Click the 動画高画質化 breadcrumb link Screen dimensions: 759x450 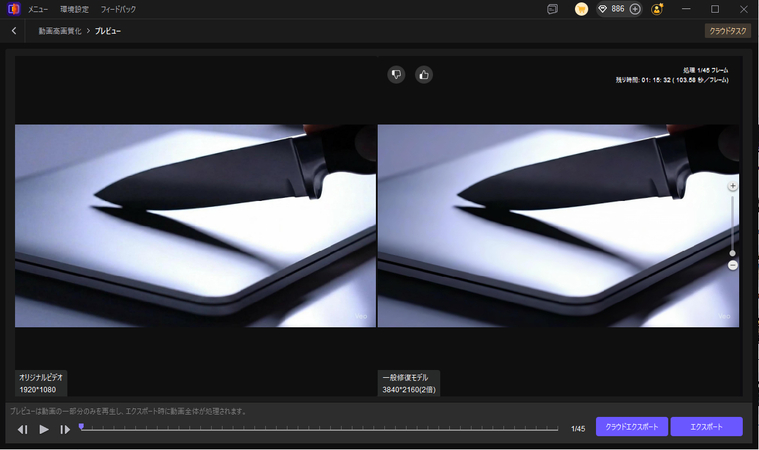point(60,31)
